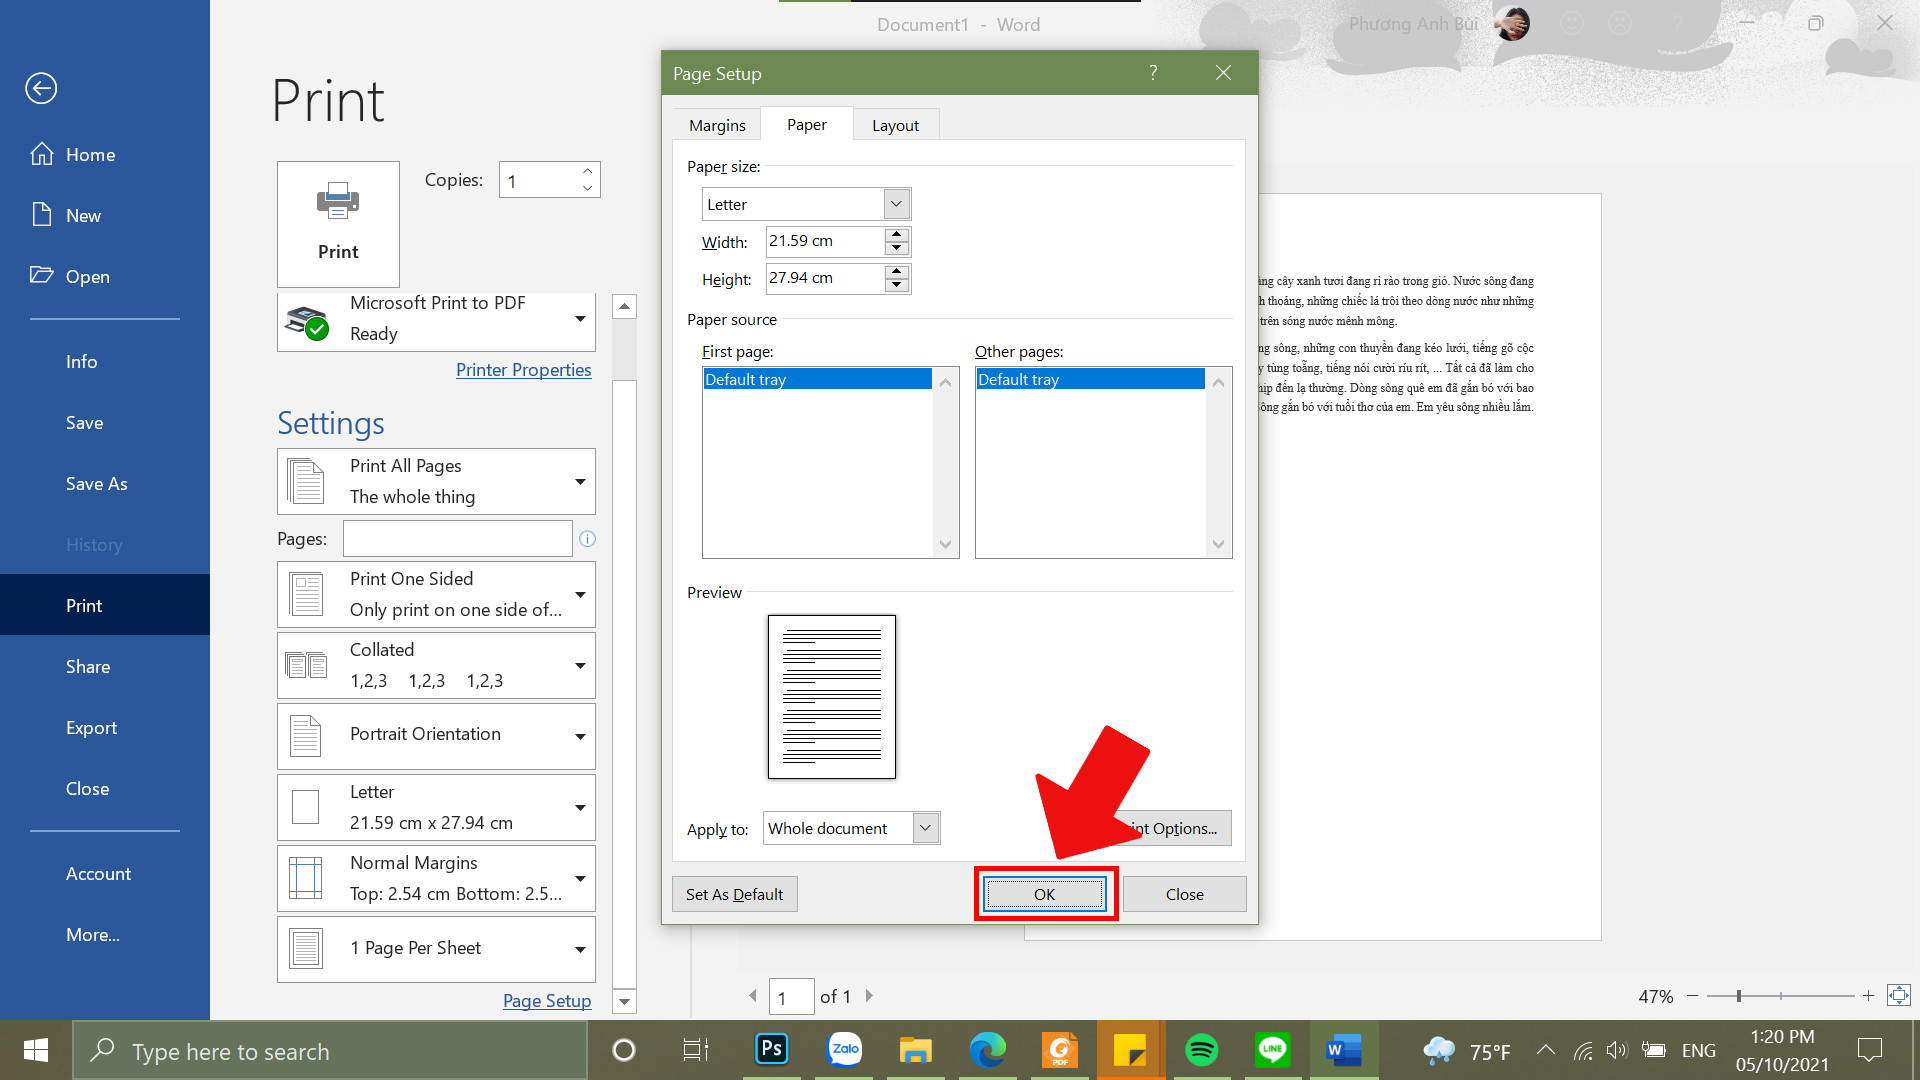1920x1080 pixels.
Task: Click the back arrow icon
Action: coord(41,88)
